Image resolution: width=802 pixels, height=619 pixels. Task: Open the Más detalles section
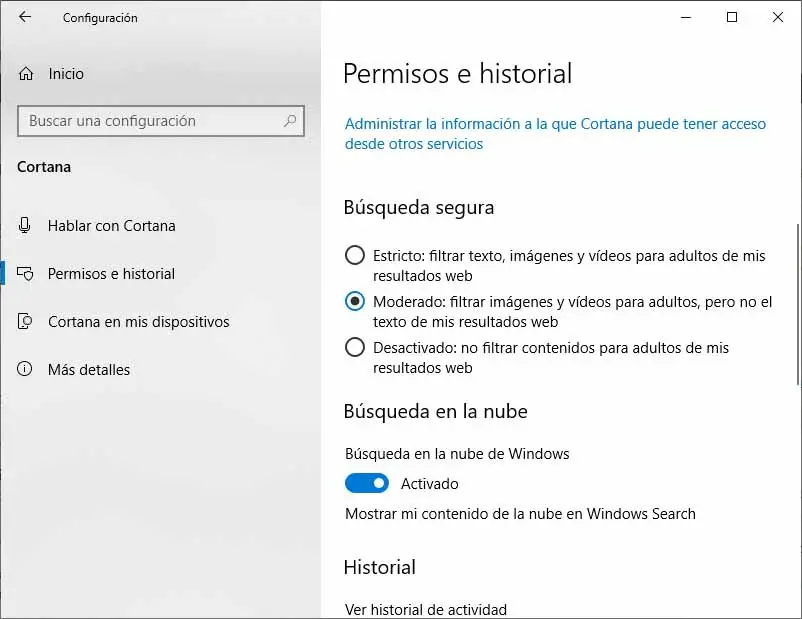[x=89, y=370]
